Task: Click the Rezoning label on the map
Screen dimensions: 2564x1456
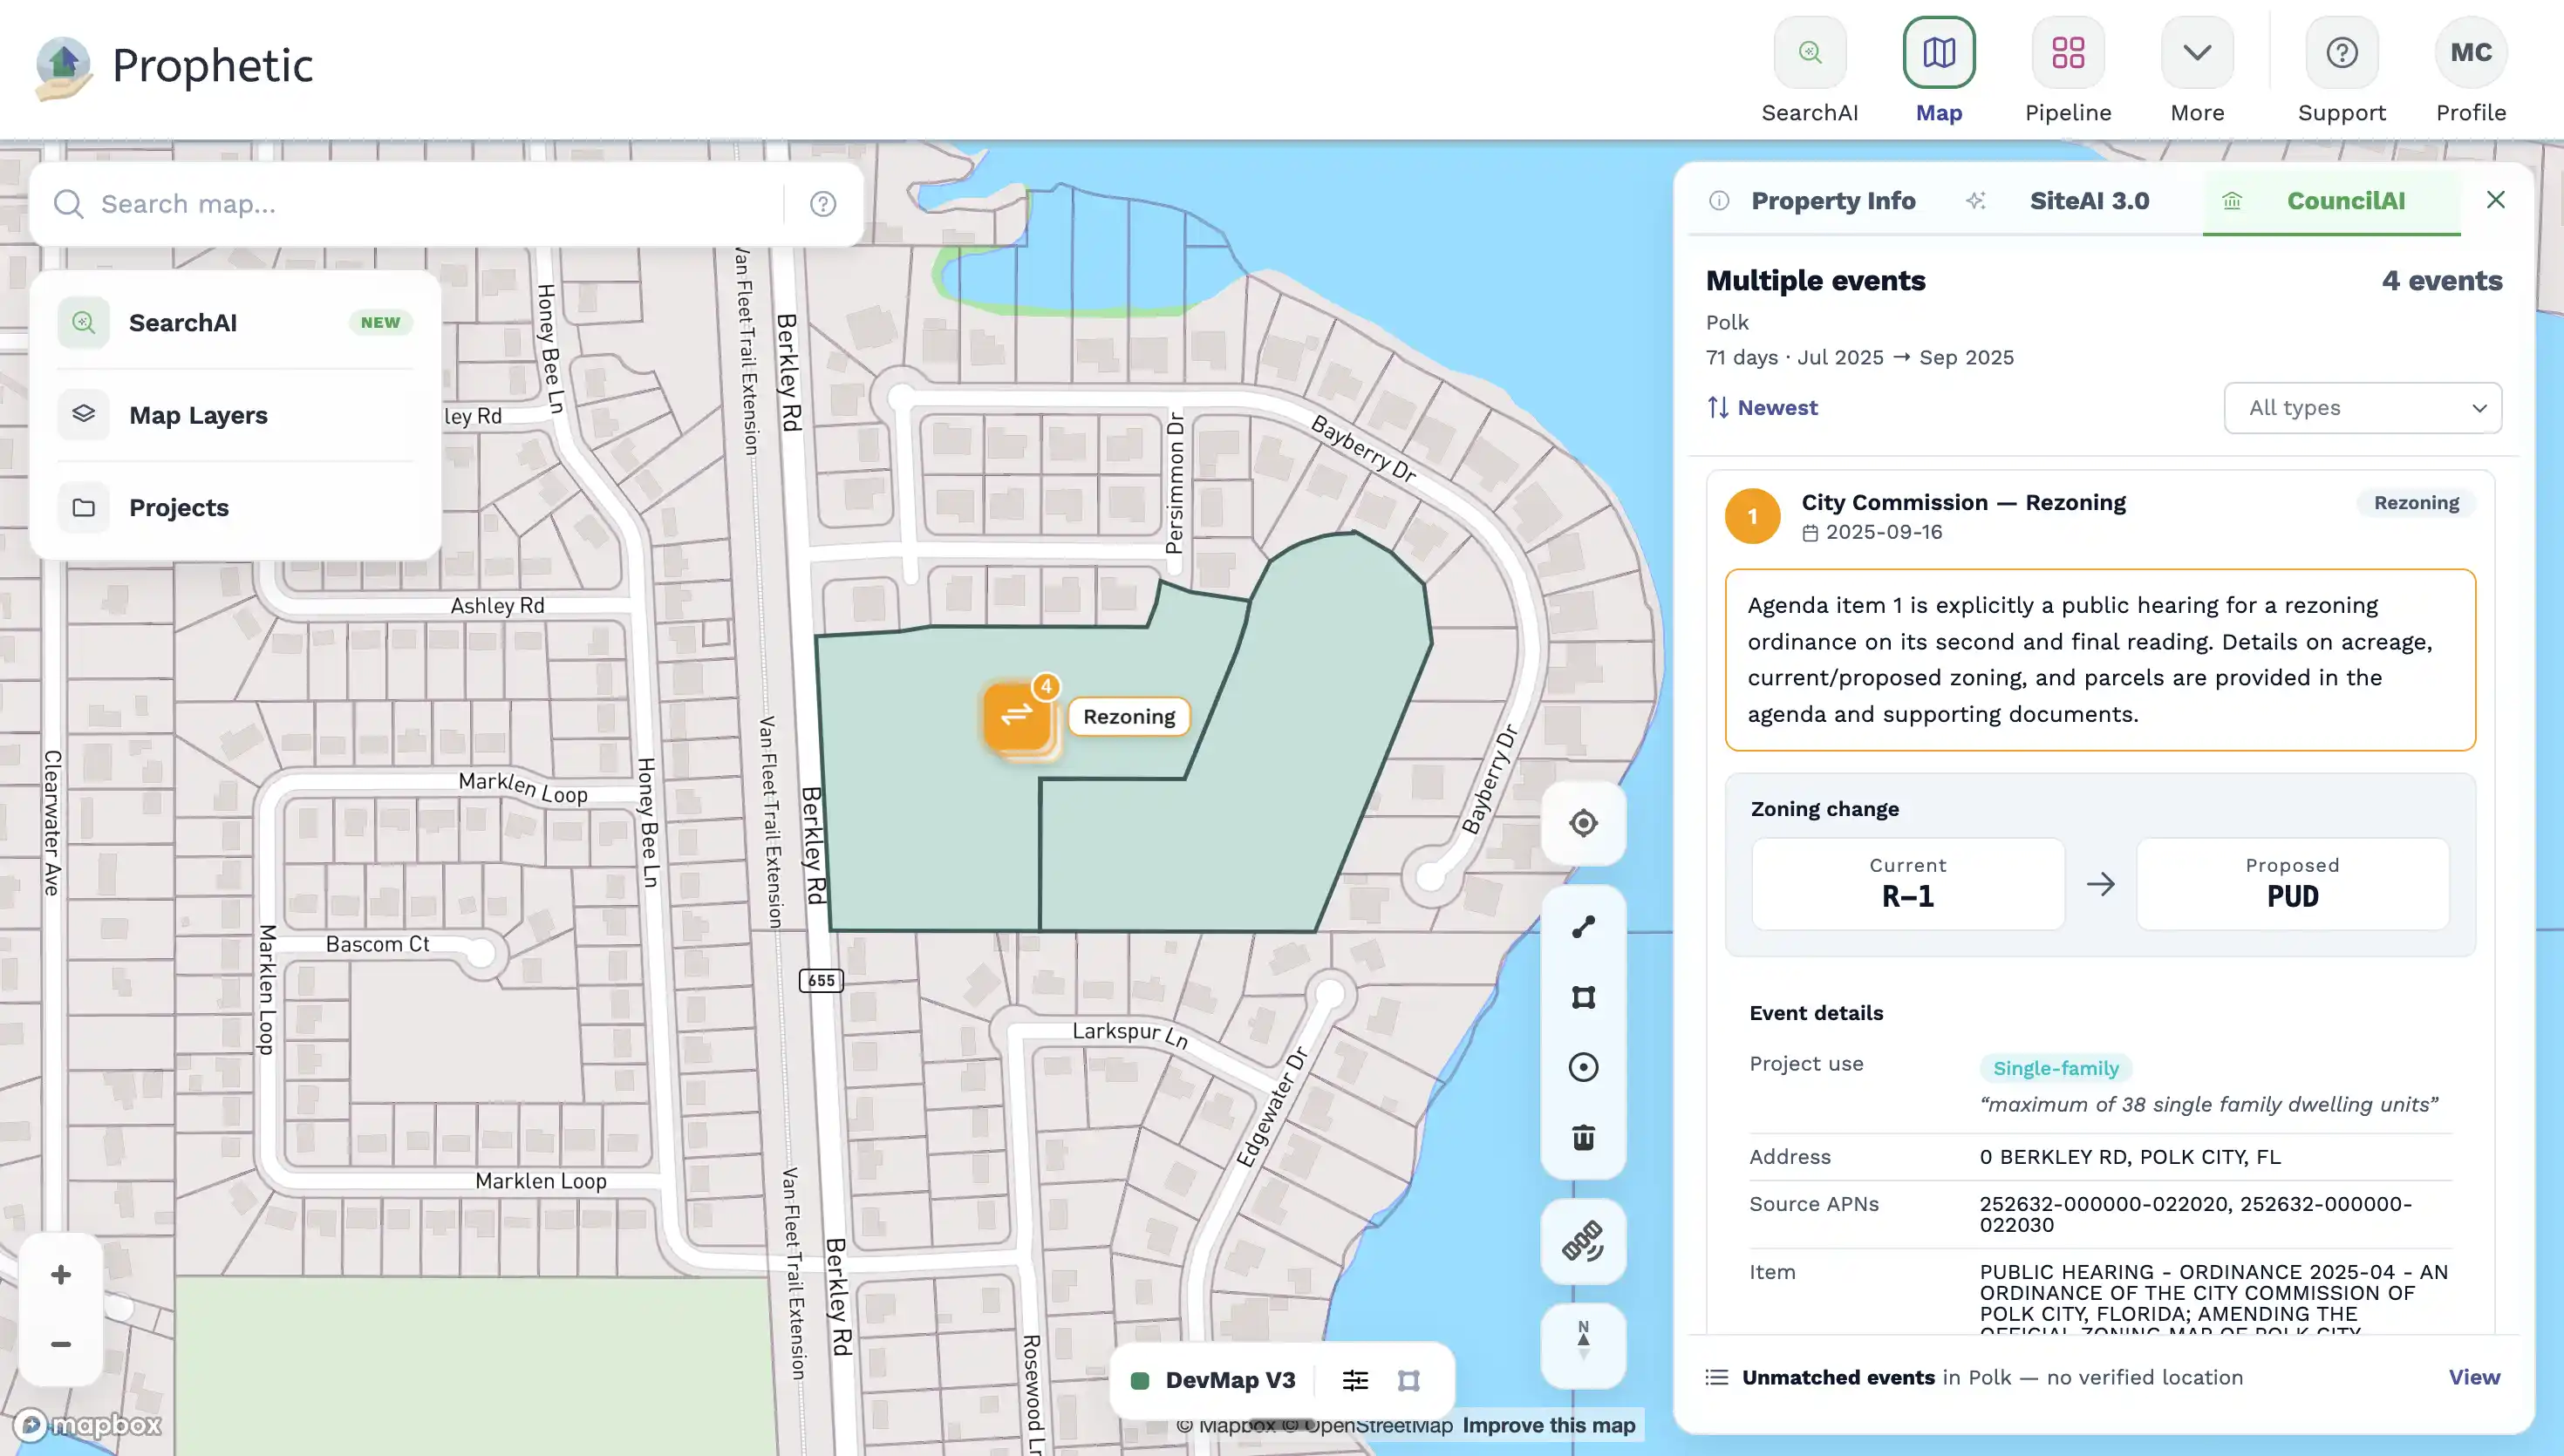Action: (1129, 717)
